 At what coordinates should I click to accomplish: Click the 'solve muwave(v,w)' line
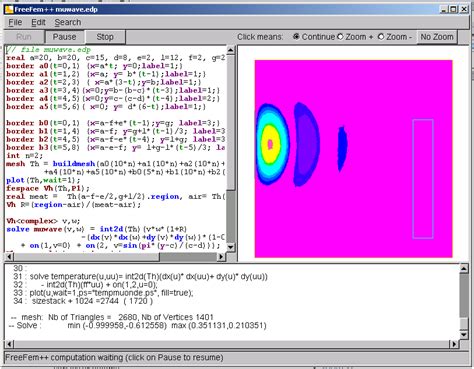pos(97,229)
